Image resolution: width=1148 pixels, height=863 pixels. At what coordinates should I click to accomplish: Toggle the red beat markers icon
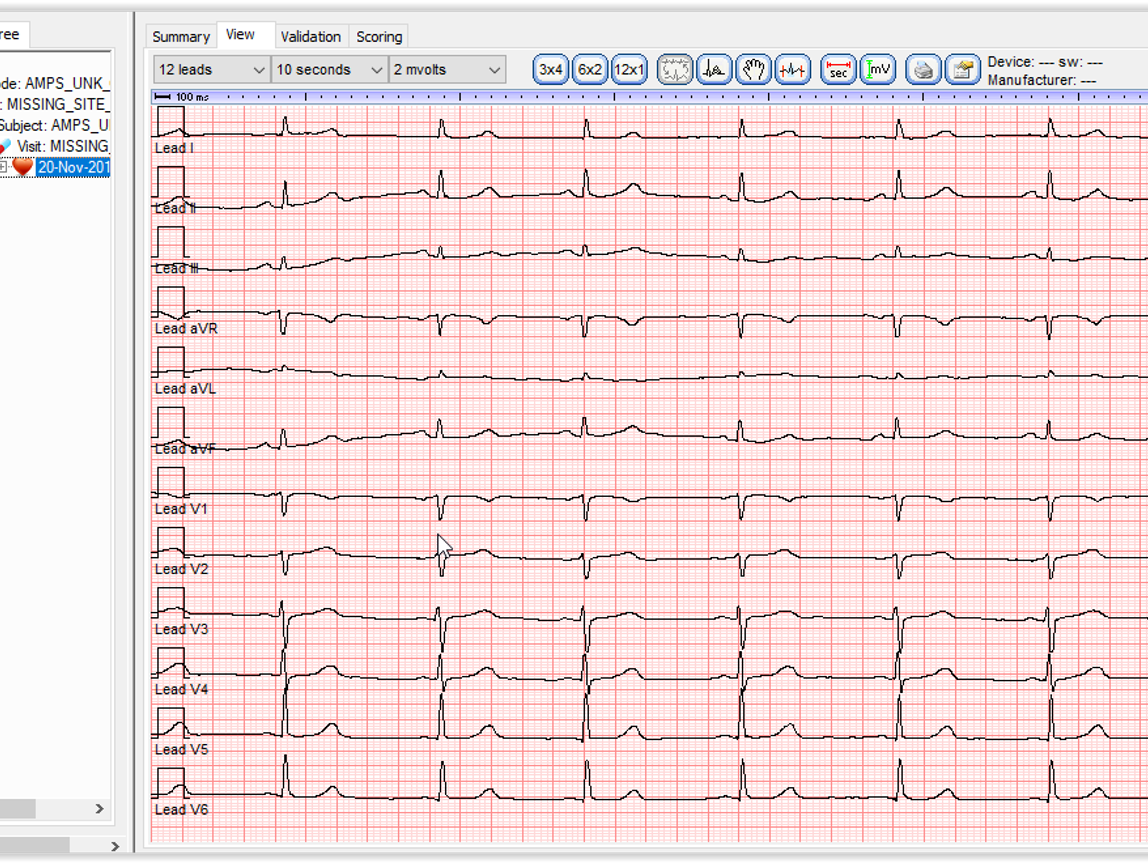[793, 70]
